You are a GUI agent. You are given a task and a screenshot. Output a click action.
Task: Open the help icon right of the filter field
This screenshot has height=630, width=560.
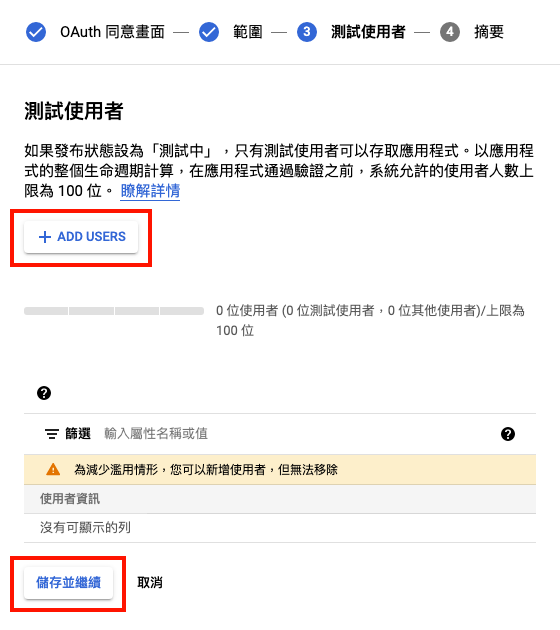tap(508, 434)
